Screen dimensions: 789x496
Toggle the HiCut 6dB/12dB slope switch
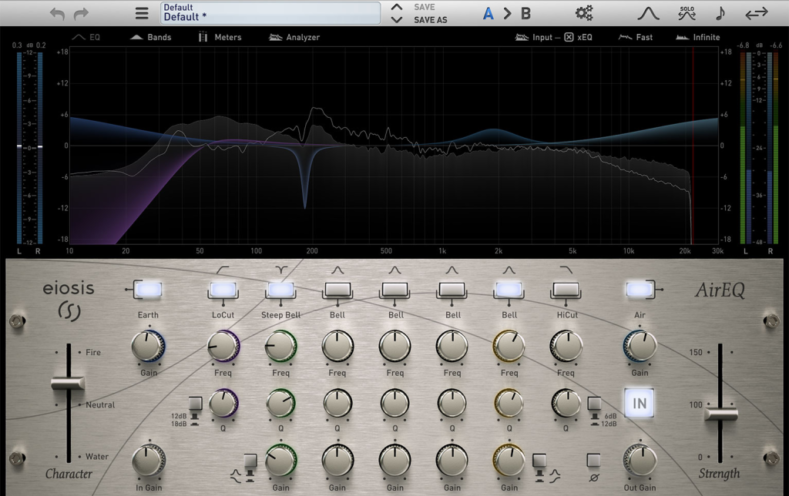click(594, 403)
